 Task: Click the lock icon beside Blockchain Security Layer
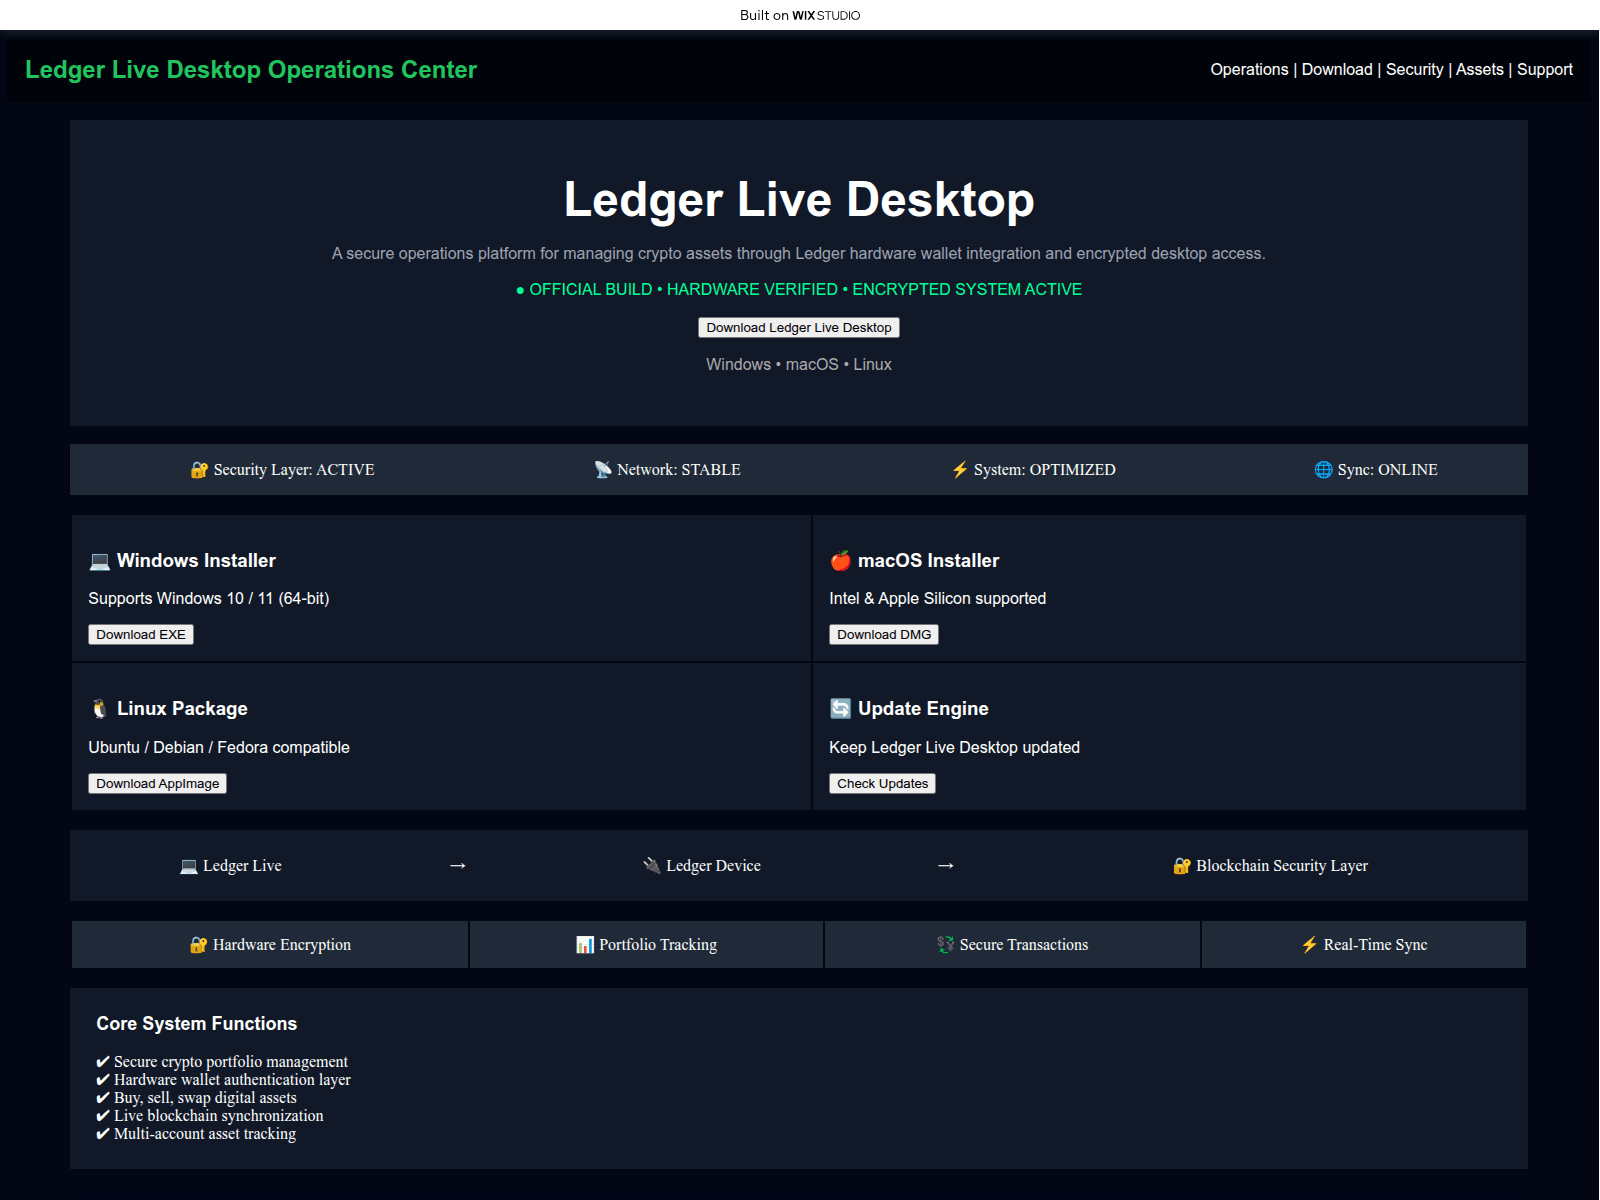pyautogui.click(x=1182, y=866)
